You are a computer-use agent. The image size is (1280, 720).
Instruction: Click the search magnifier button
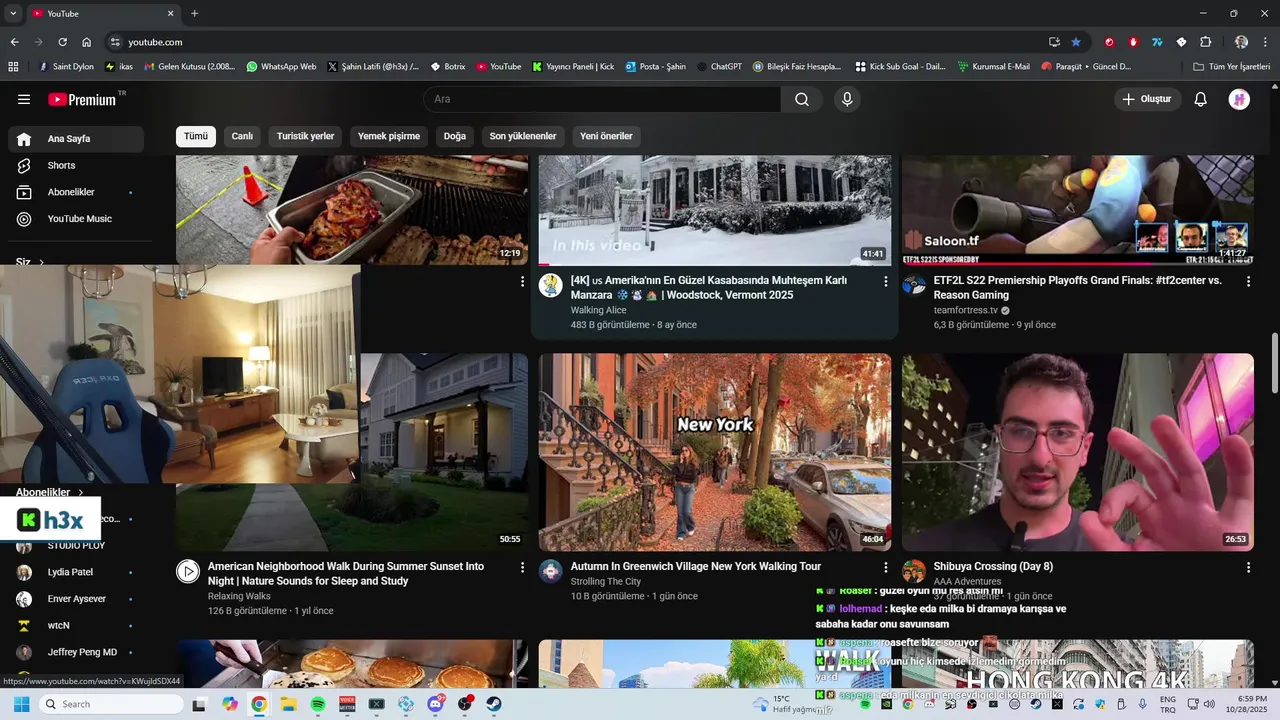(802, 99)
